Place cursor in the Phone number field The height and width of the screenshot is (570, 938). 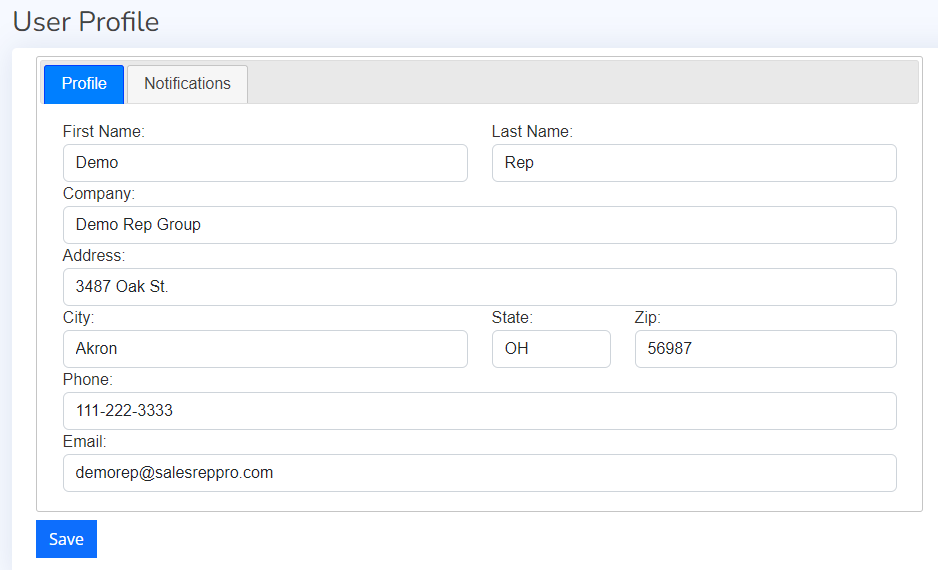479,411
